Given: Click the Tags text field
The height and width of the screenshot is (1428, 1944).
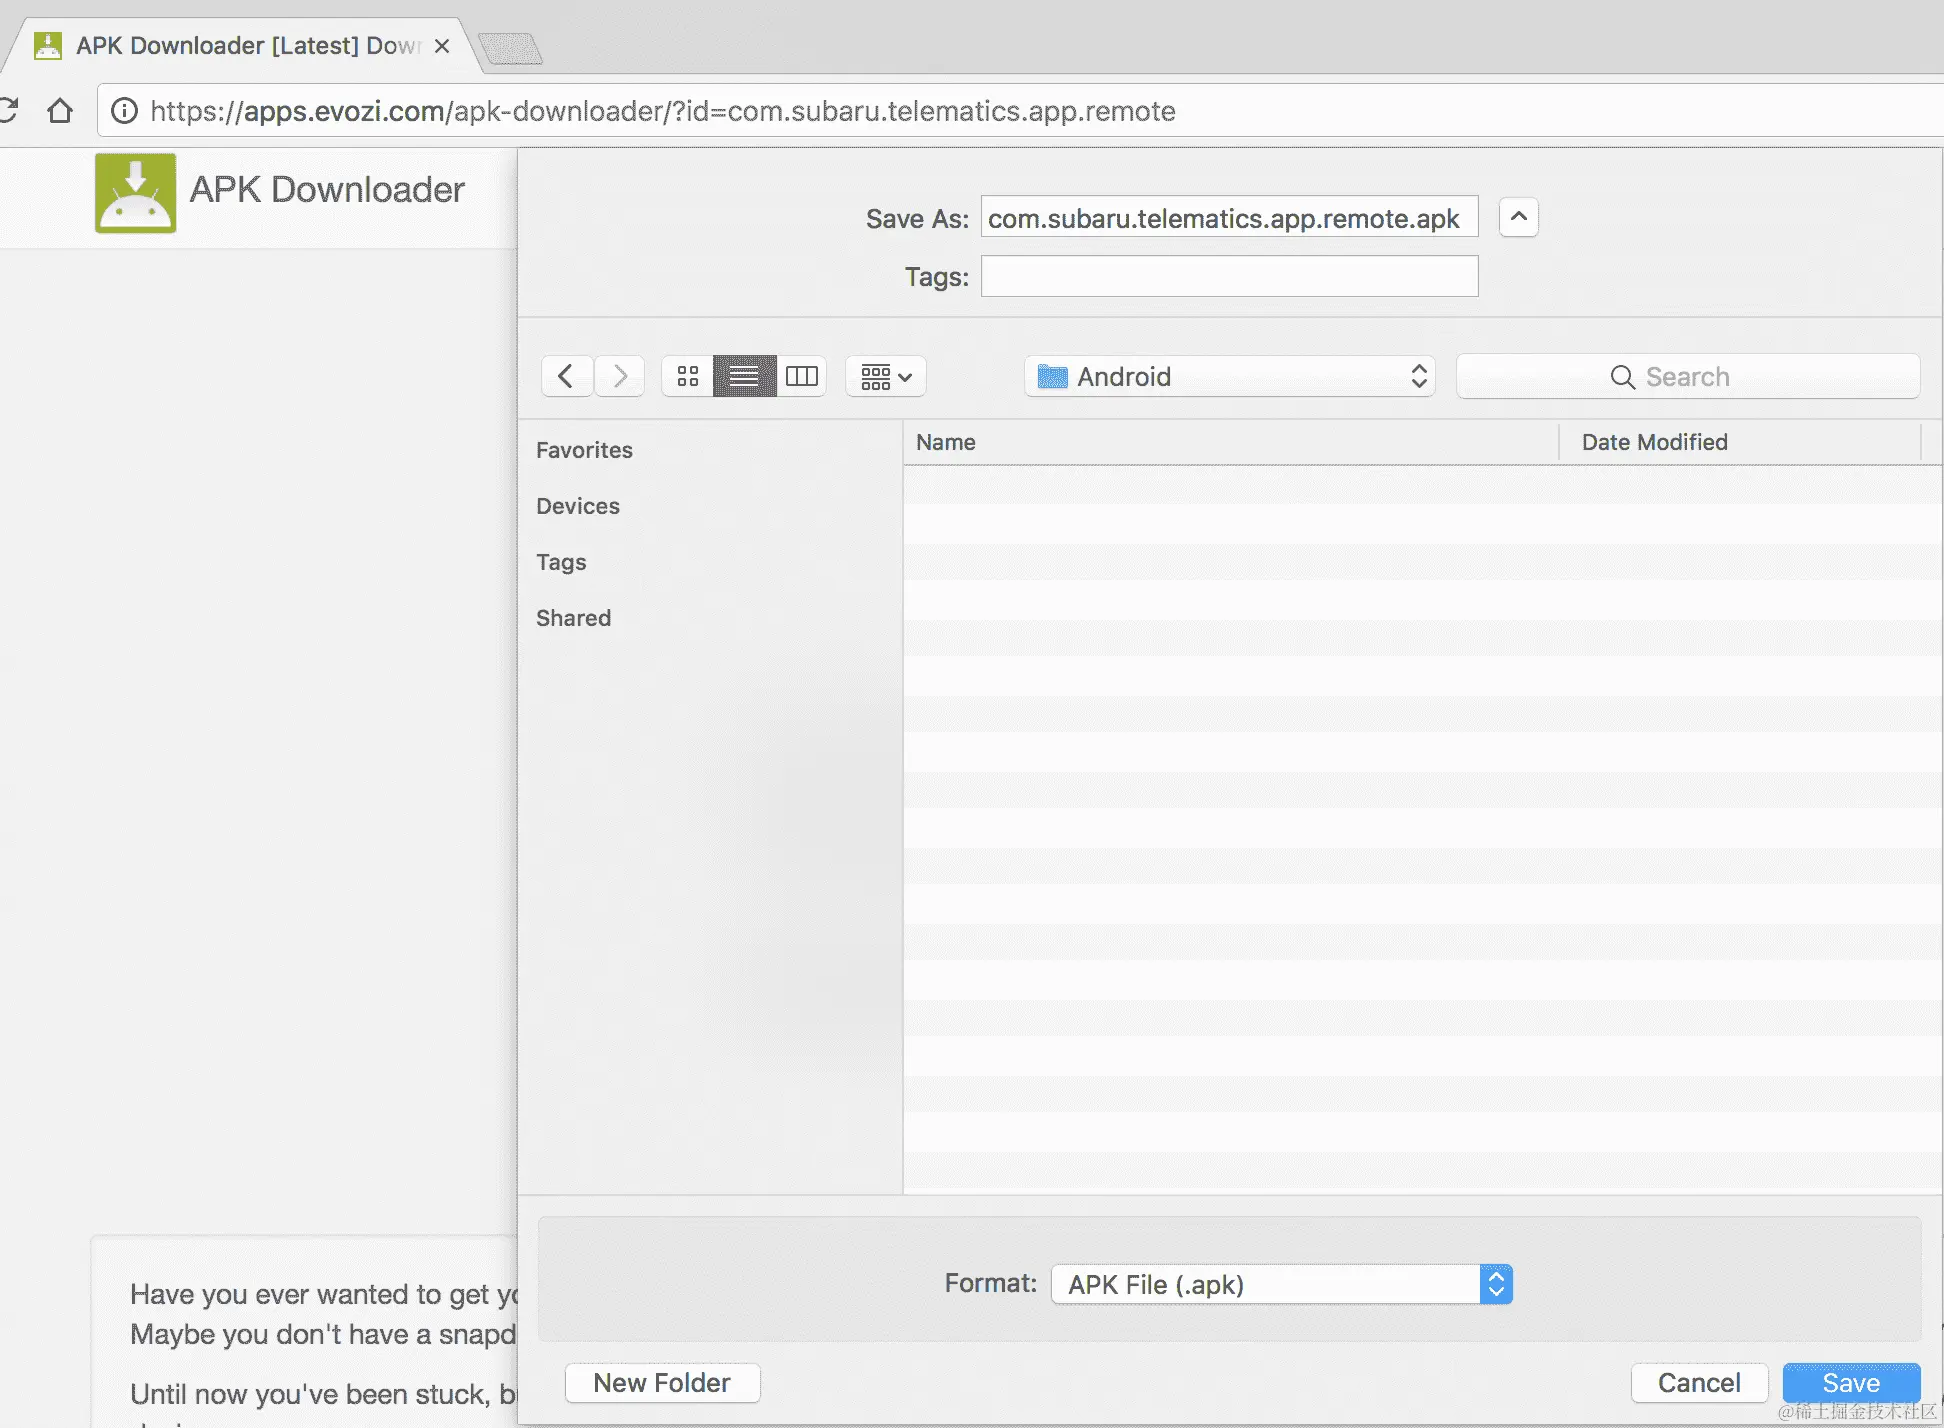Looking at the screenshot, I should (x=1228, y=276).
